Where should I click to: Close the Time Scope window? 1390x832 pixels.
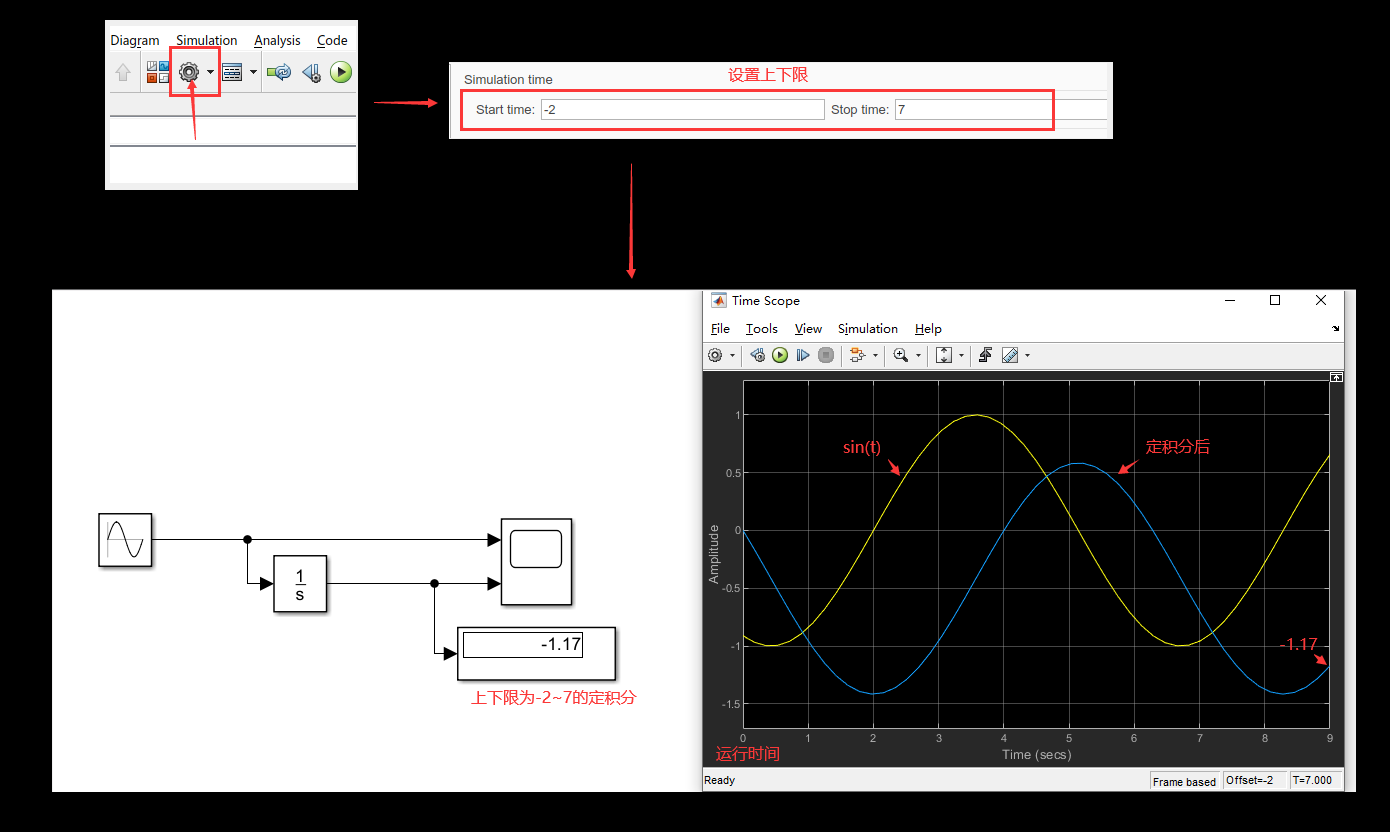[x=1322, y=300]
